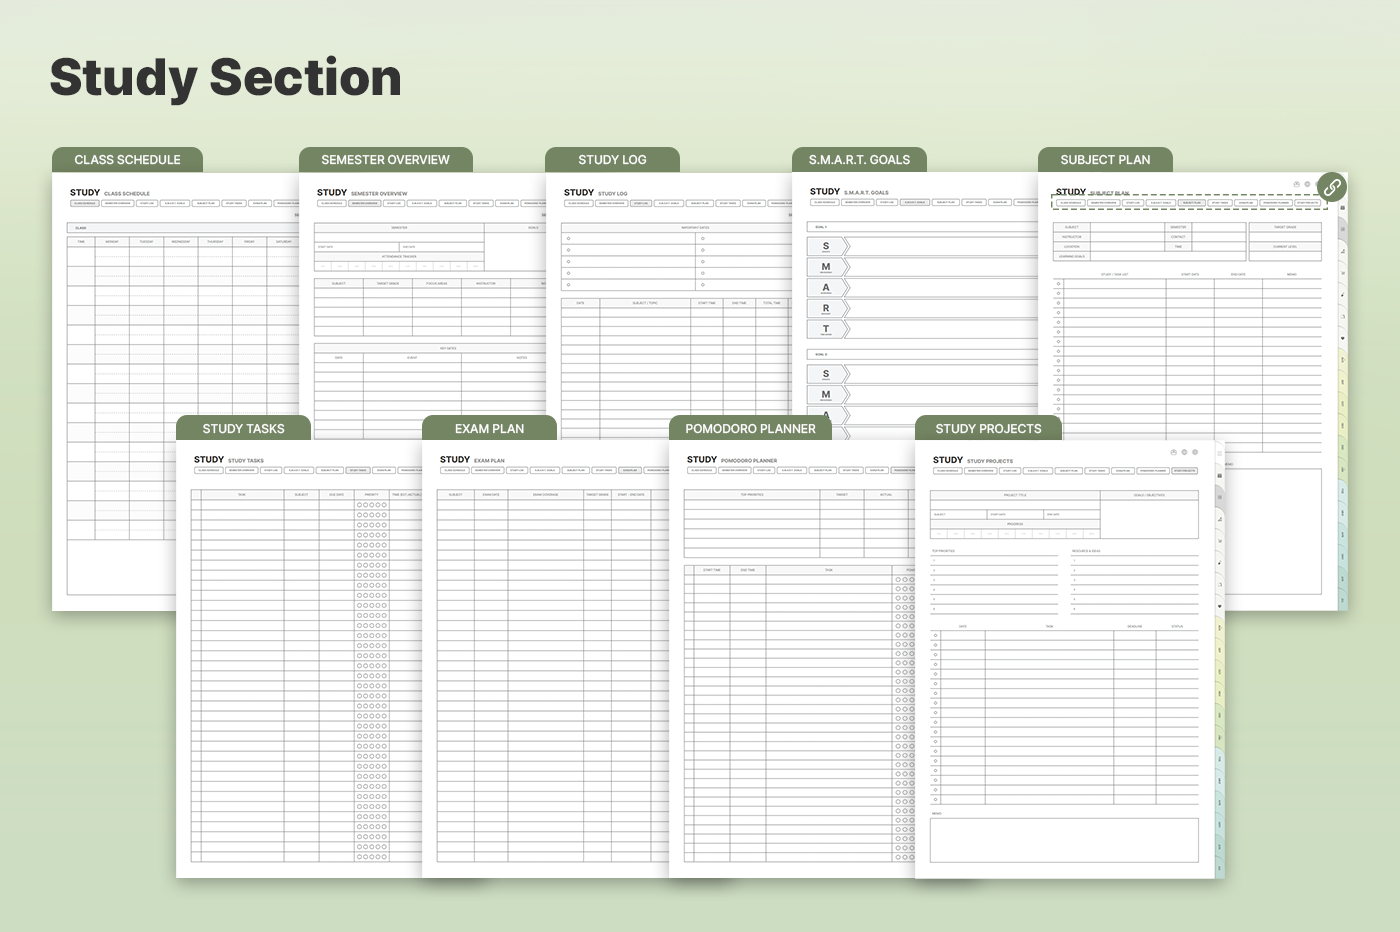This screenshot has height=932, width=1400.
Task: Click Study Projects nav button on Study Projects page
Action: pyautogui.click(x=1184, y=471)
